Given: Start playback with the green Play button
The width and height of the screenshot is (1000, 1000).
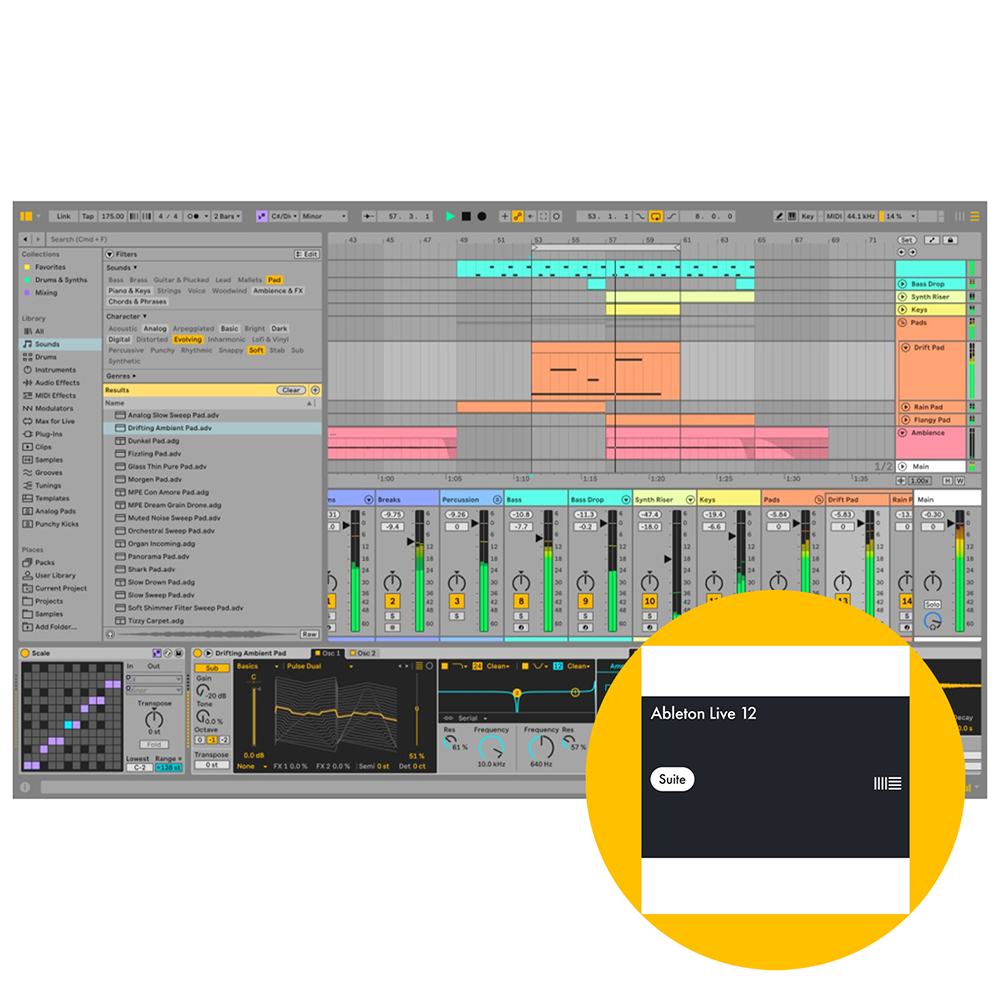Looking at the screenshot, I should coord(450,216).
